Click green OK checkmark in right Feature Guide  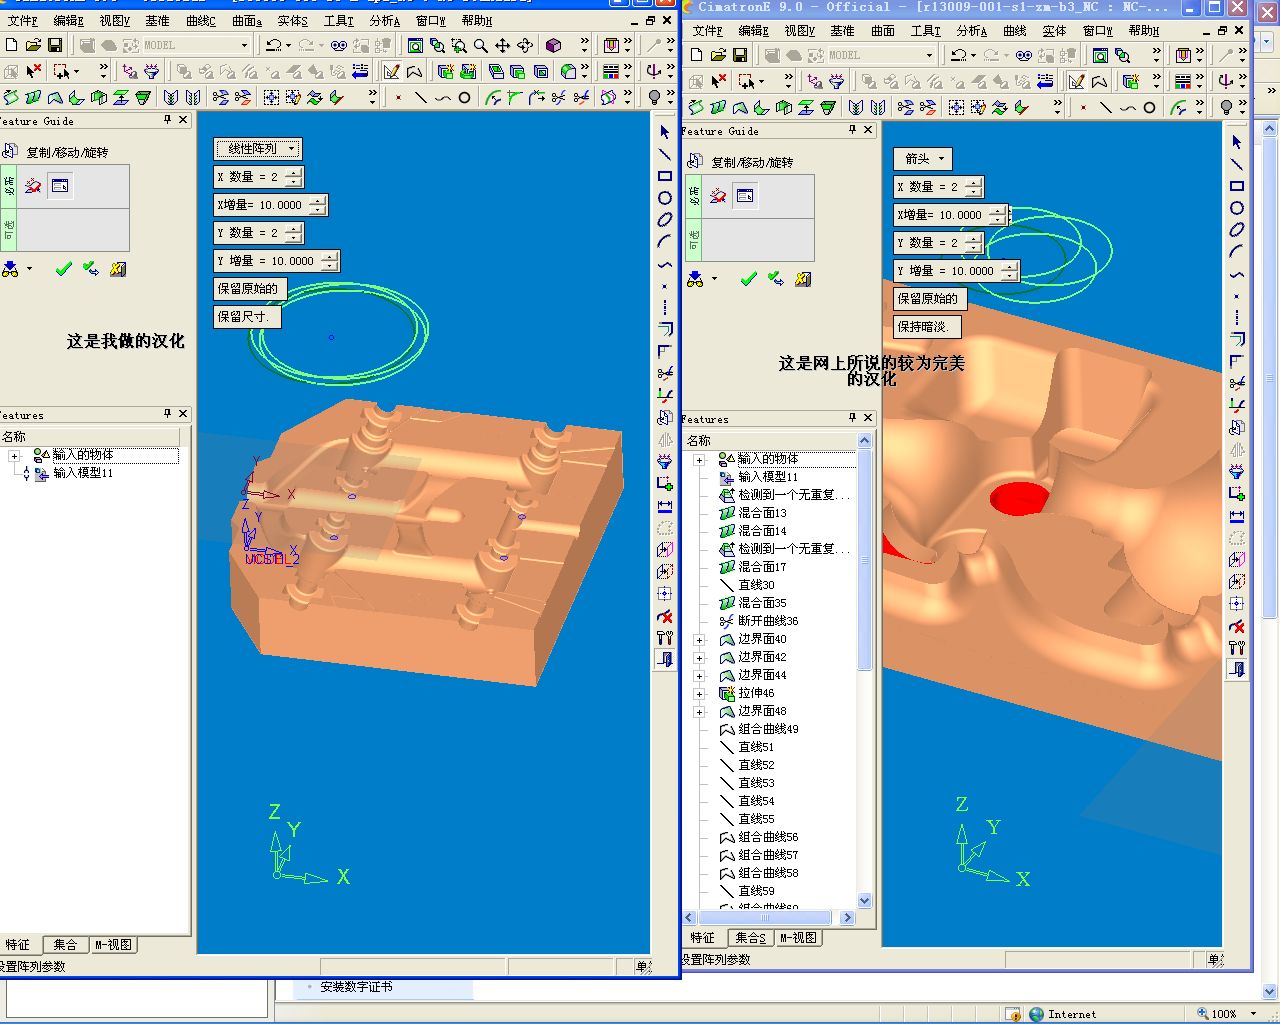(749, 279)
